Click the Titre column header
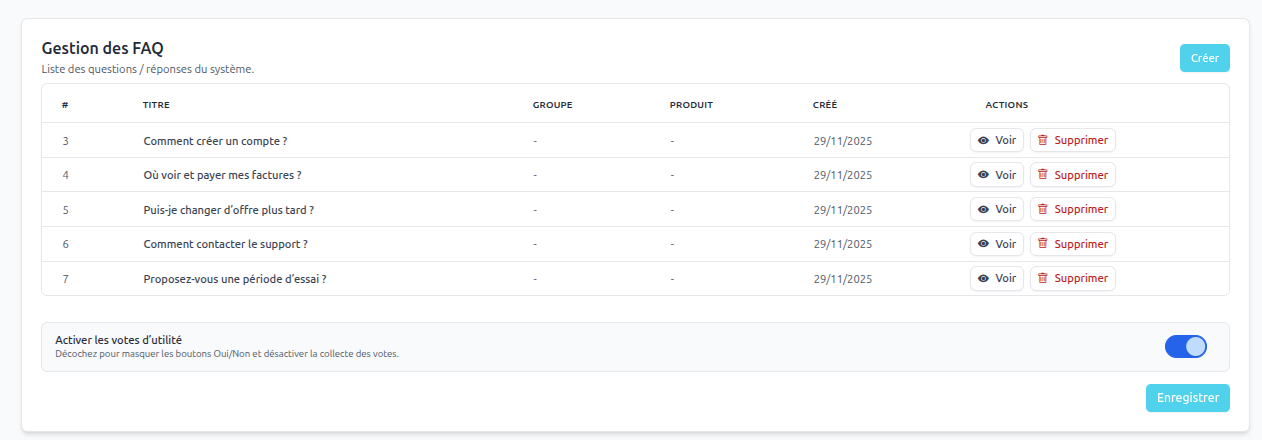Image resolution: width=1262 pixels, height=440 pixels. click(157, 105)
